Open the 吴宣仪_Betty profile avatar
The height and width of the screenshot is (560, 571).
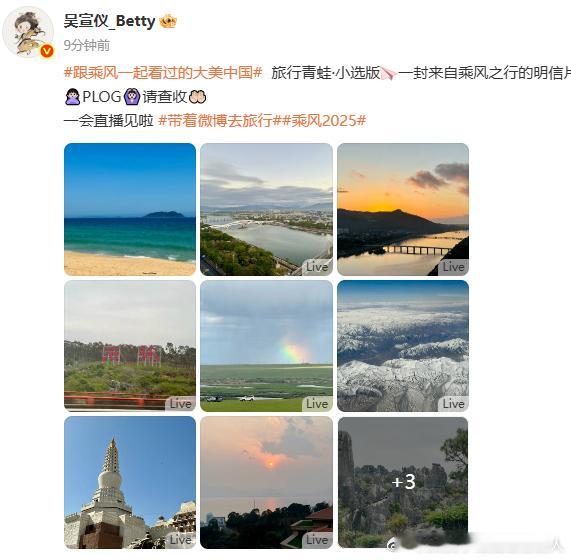pyautogui.click(x=28, y=32)
